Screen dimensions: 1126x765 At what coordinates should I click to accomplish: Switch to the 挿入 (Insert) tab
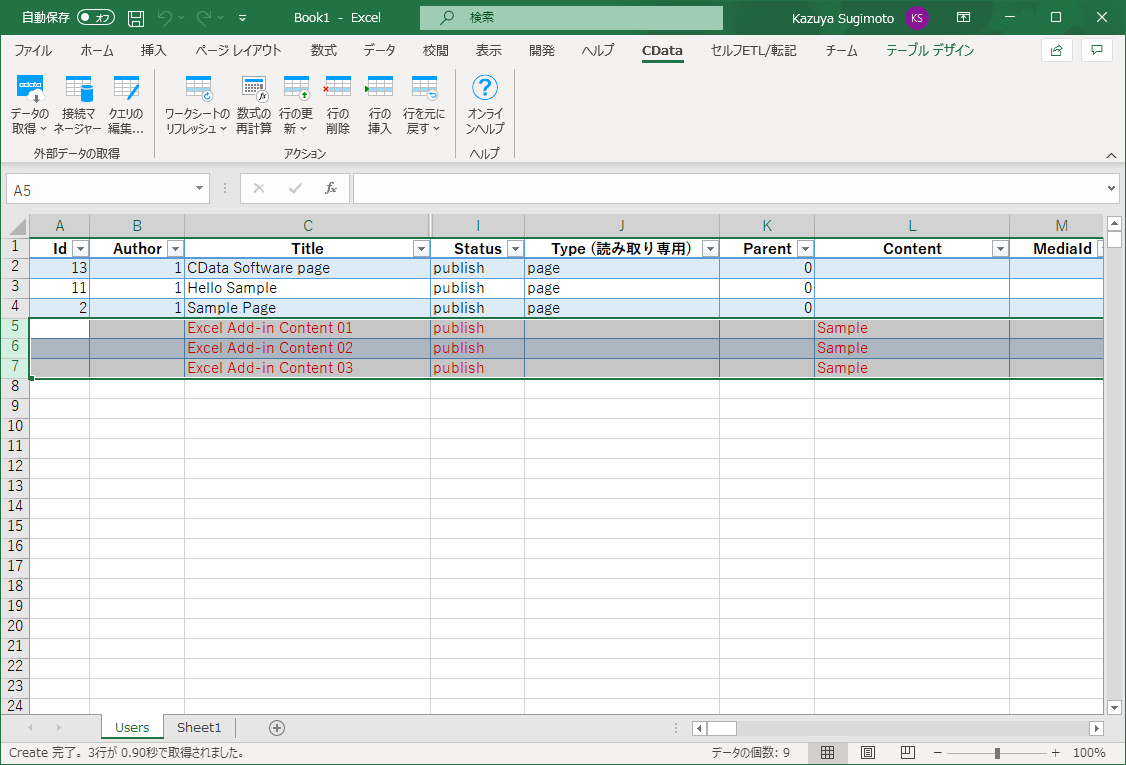click(x=153, y=50)
